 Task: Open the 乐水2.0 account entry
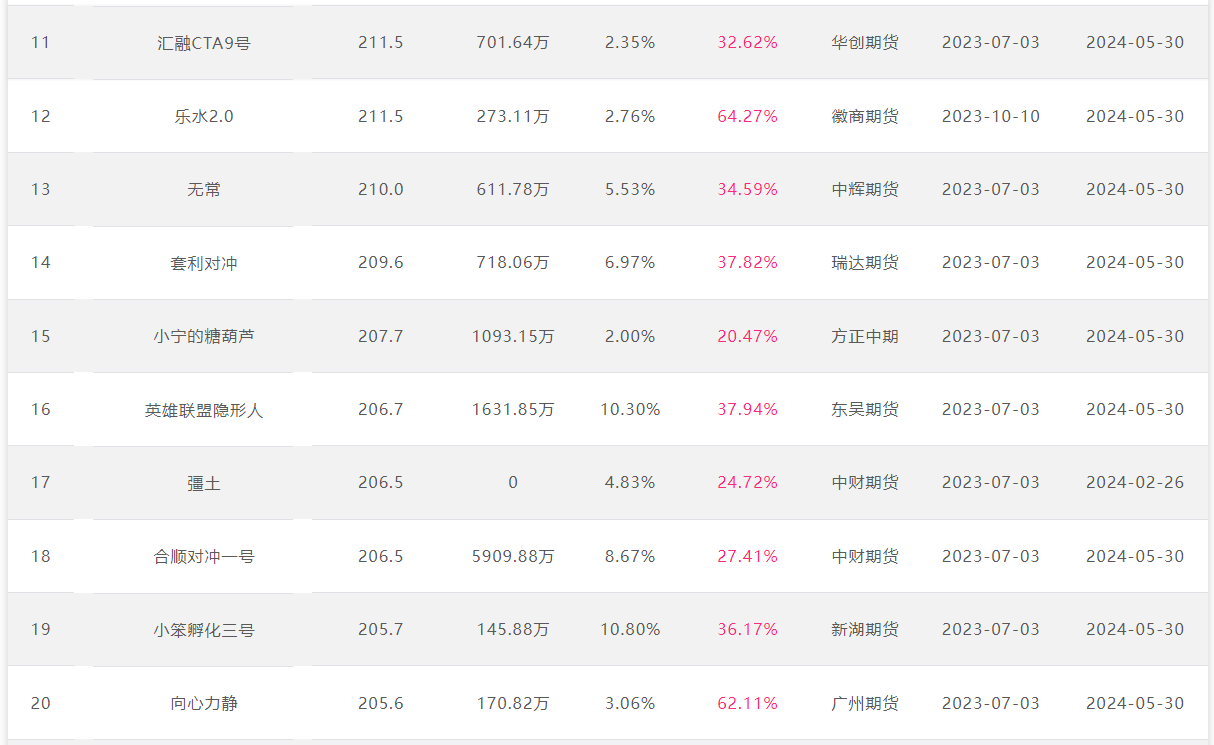(204, 116)
